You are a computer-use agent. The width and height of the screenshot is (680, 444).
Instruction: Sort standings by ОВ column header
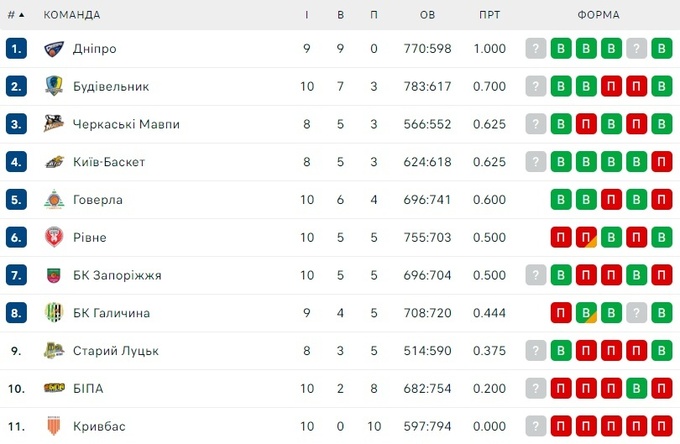click(x=428, y=15)
